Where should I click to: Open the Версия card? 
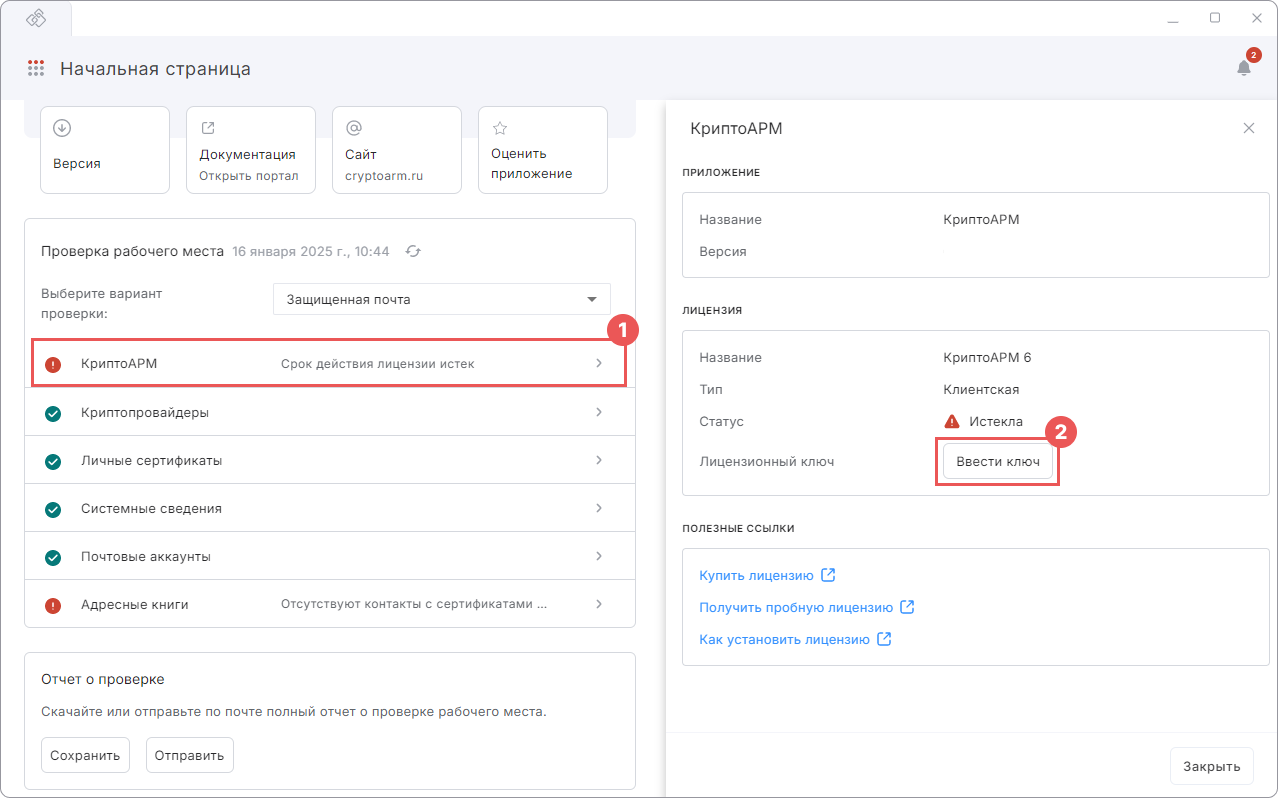click(x=105, y=150)
